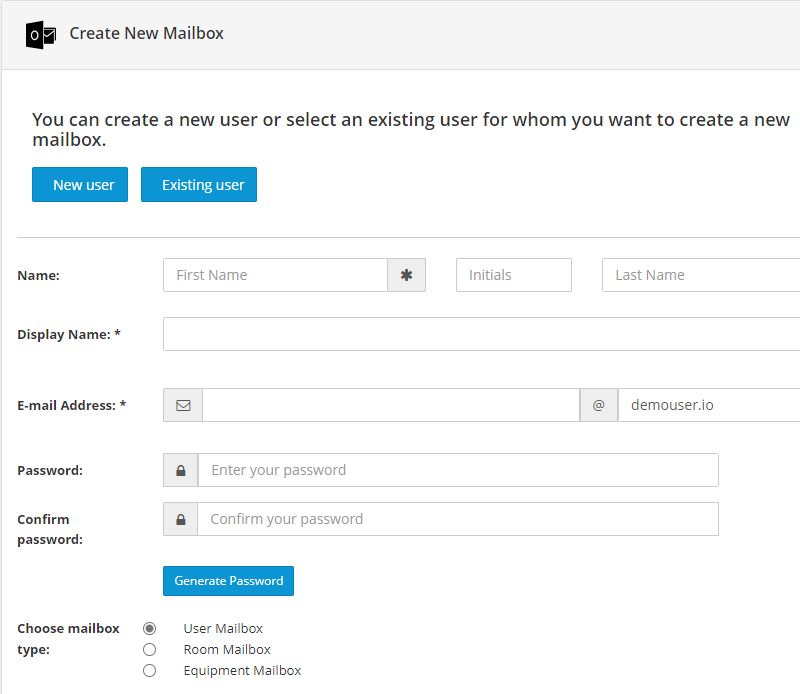
Task: Click the lock icon next to Password field
Action: pos(181,470)
